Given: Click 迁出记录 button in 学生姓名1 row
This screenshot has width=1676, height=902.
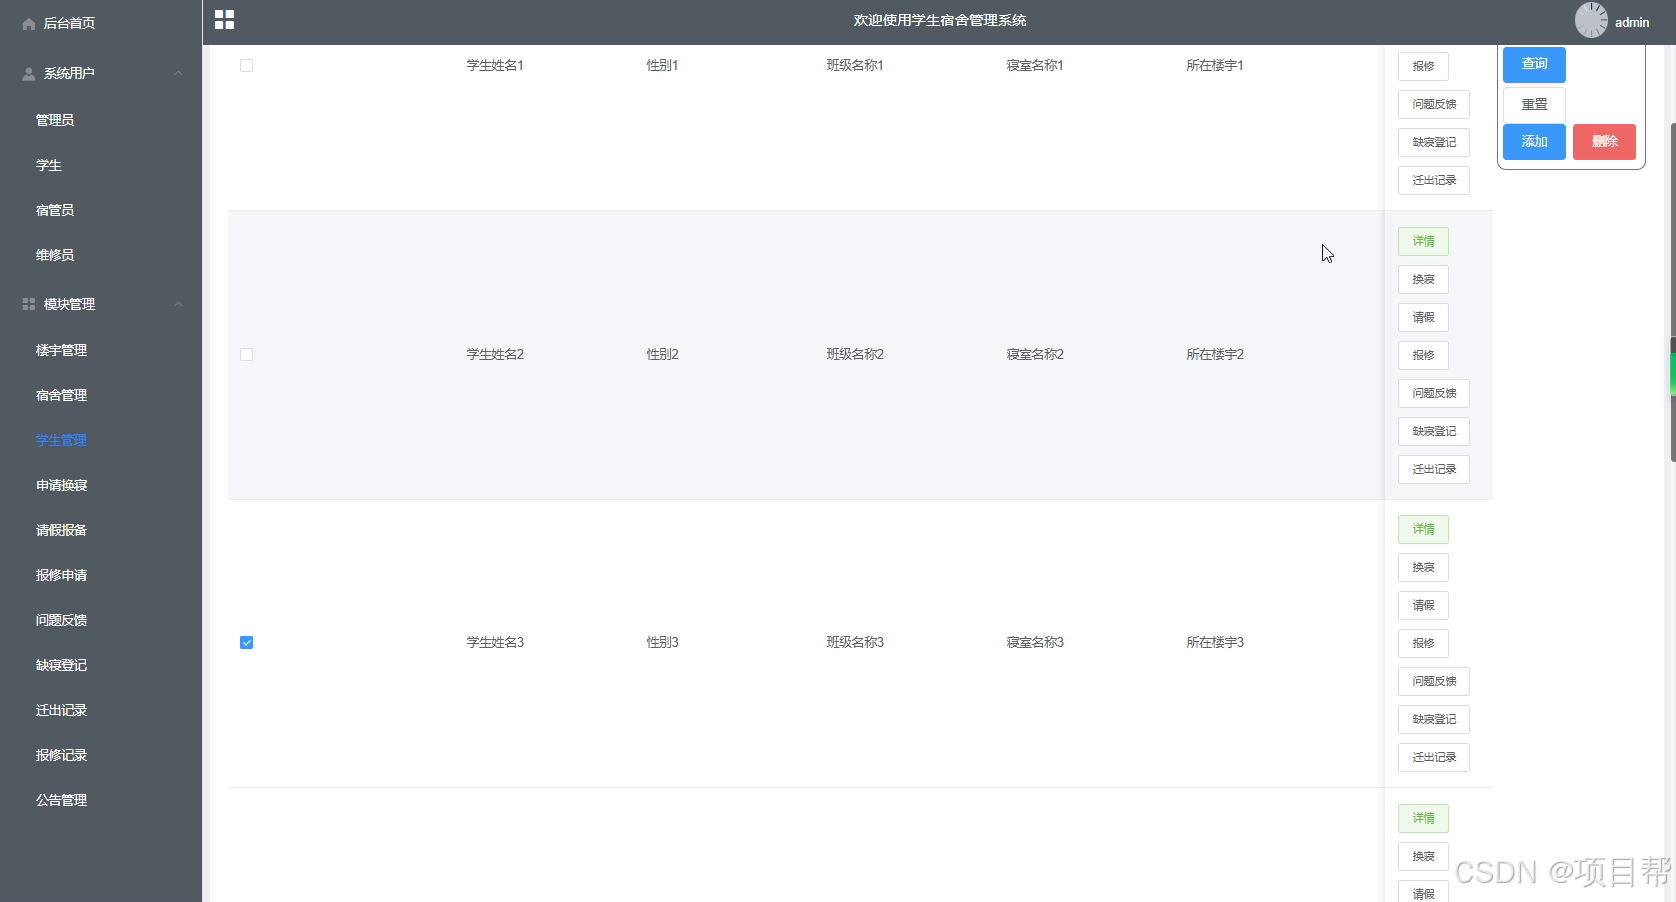Looking at the screenshot, I should (1434, 180).
